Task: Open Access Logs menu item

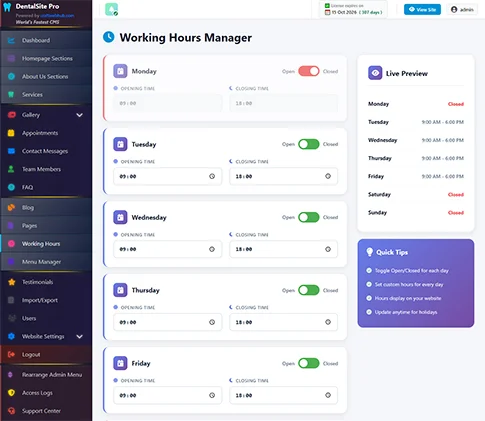Action: coord(46,393)
